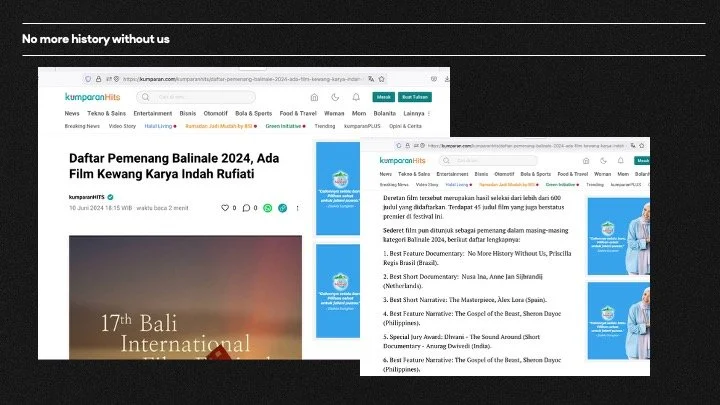The height and width of the screenshot is (405, 720).
Task: Open comments with the speech bubble icon
Action: click(x=246, y=208)
